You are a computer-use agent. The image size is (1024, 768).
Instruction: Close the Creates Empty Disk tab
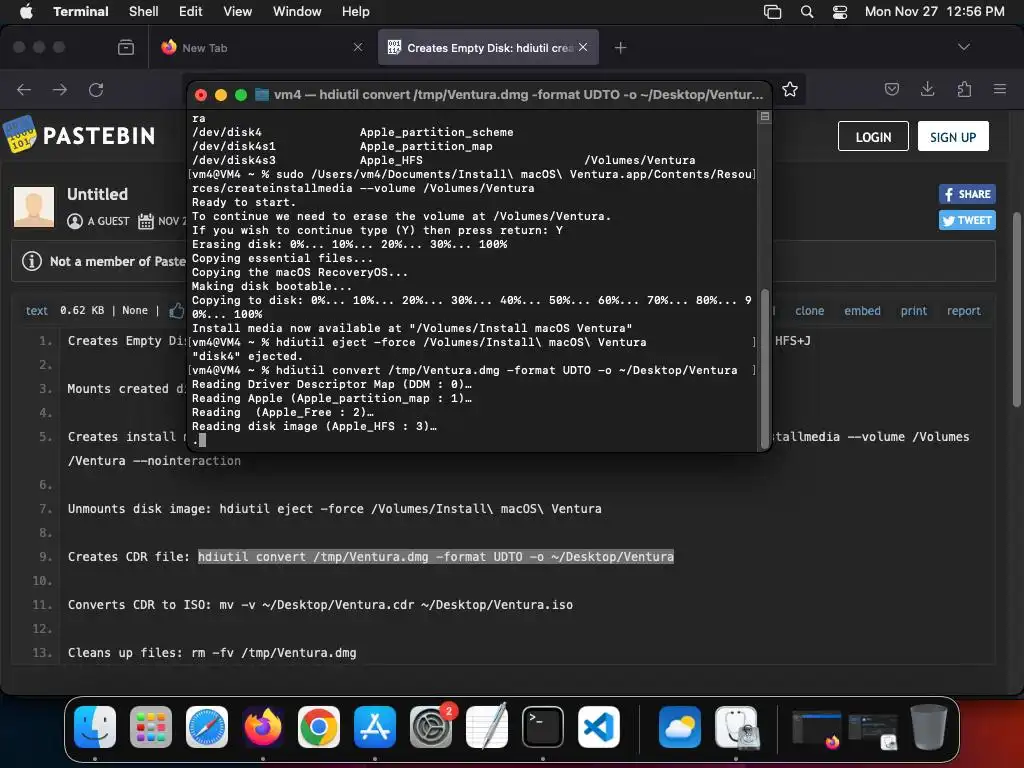[583, 47]
